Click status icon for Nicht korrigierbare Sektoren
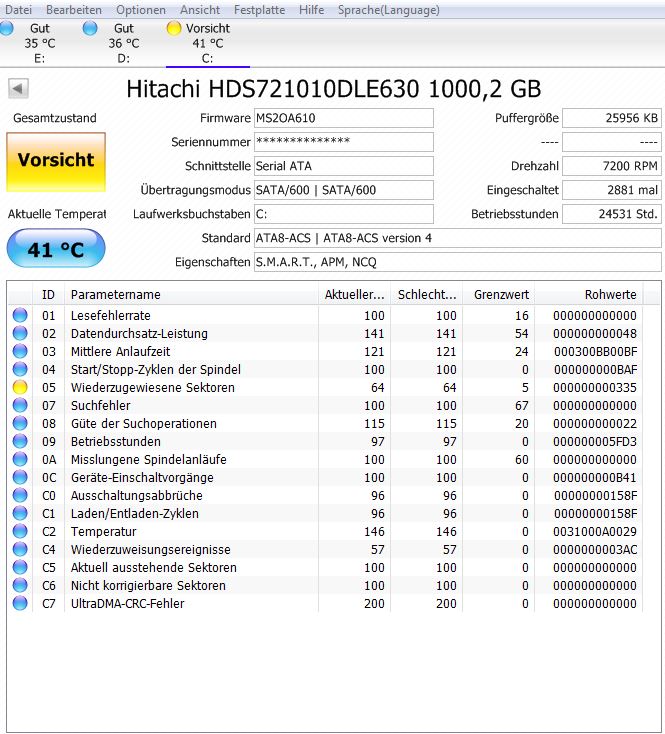 pos(20,586)
